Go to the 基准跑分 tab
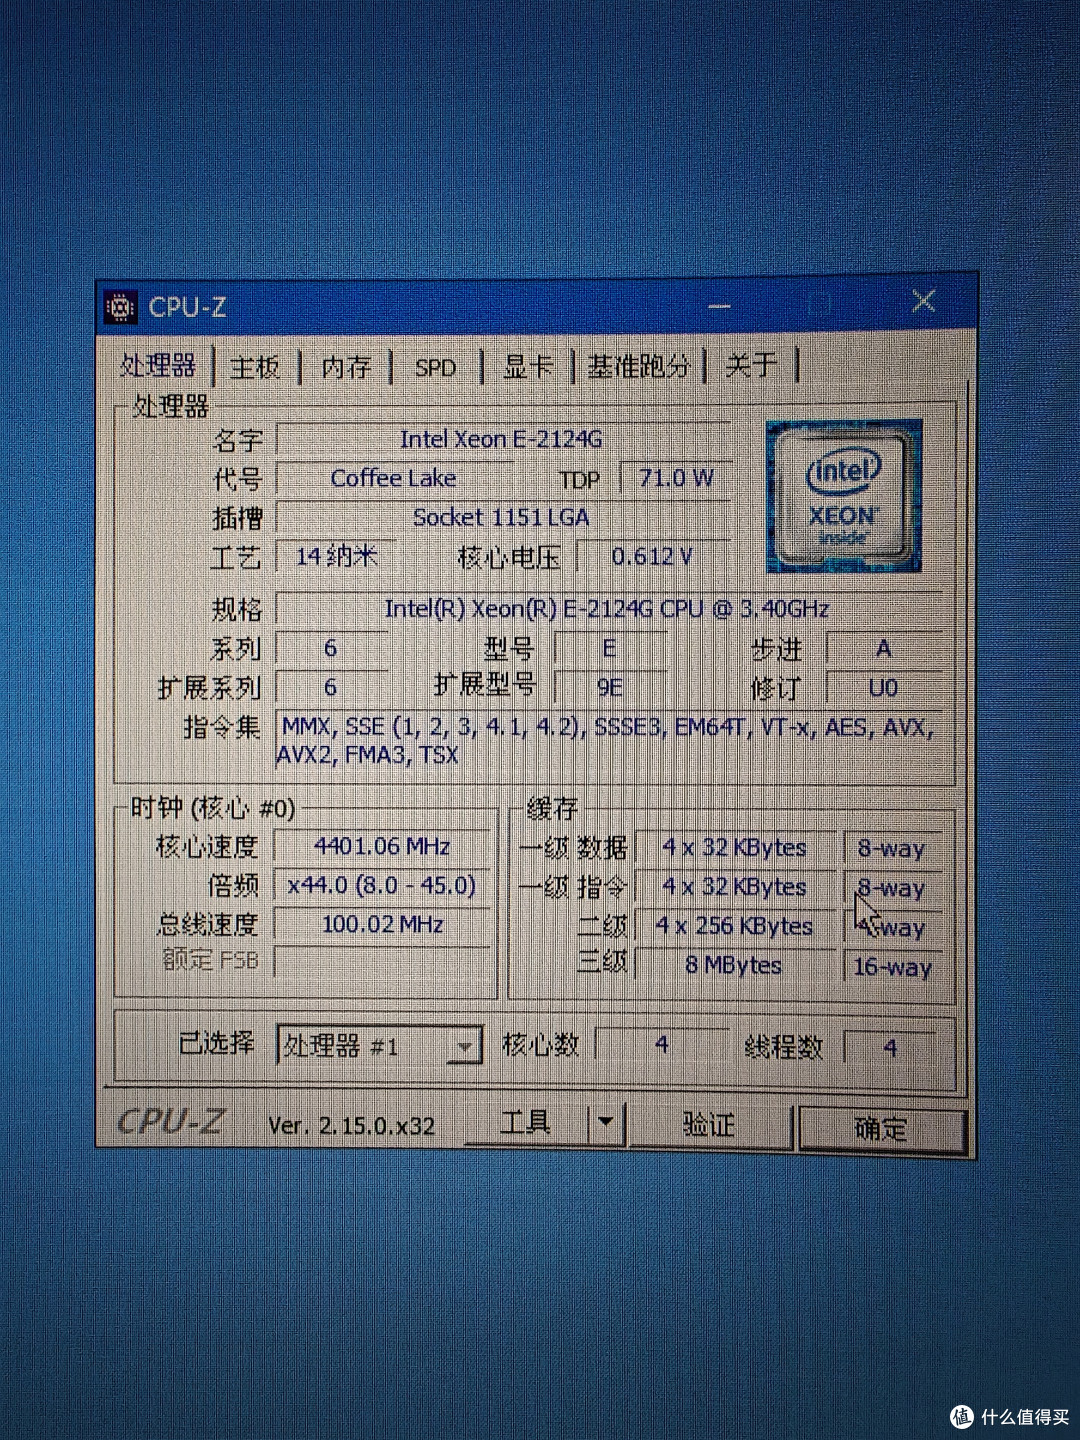Screen dimensions: 1080x1440 click(x=639, y=367)
